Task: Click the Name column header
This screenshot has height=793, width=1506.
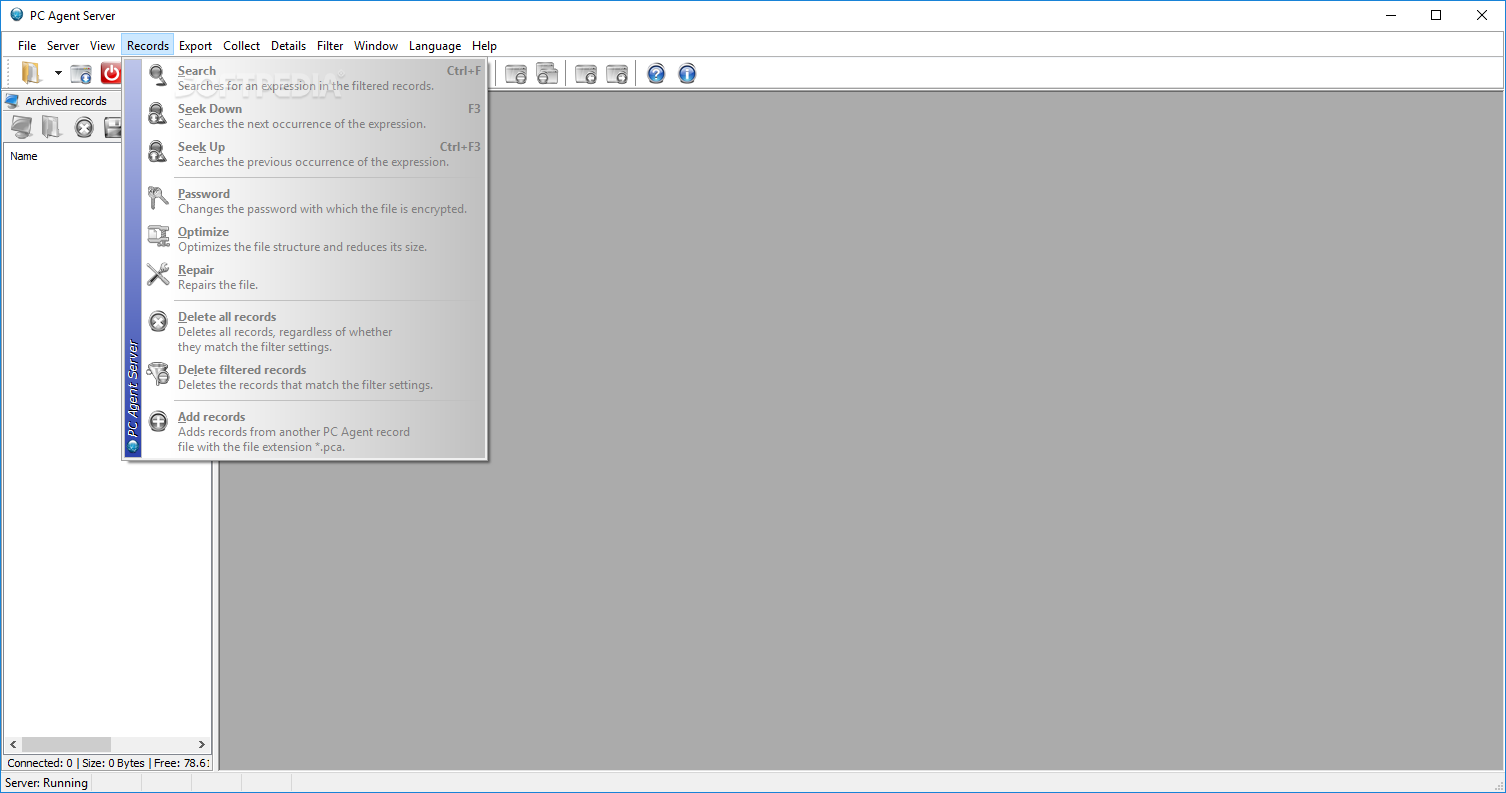Action: pos(24,156)
